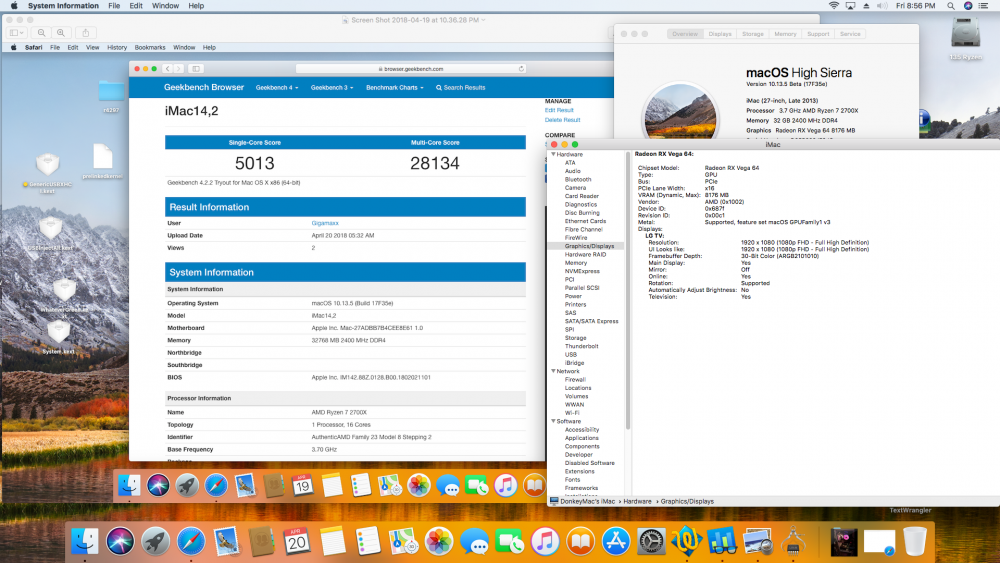1000x563 pixels.
Task: Open System Information chip icon in Dock
Action: click(793, 541)
